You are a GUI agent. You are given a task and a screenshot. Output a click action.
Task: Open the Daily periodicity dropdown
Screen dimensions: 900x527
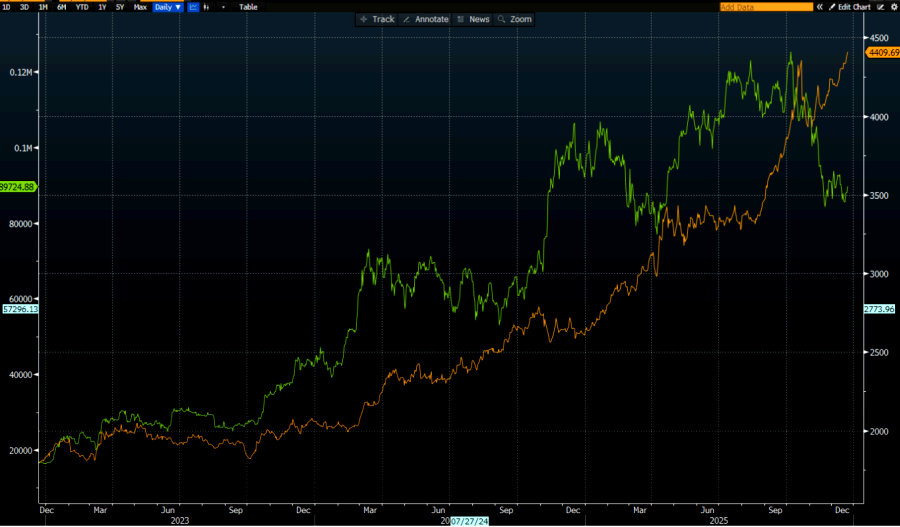click(167, 6)
